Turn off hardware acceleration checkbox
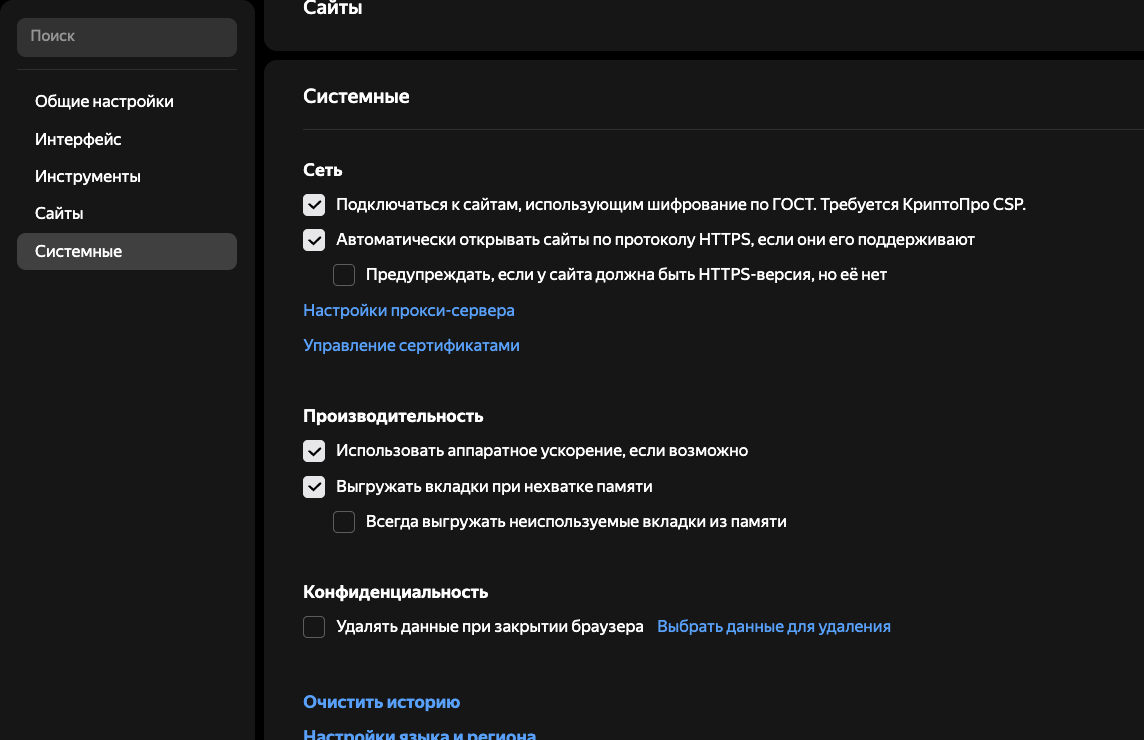The image size is (1144, 740). 314,451
